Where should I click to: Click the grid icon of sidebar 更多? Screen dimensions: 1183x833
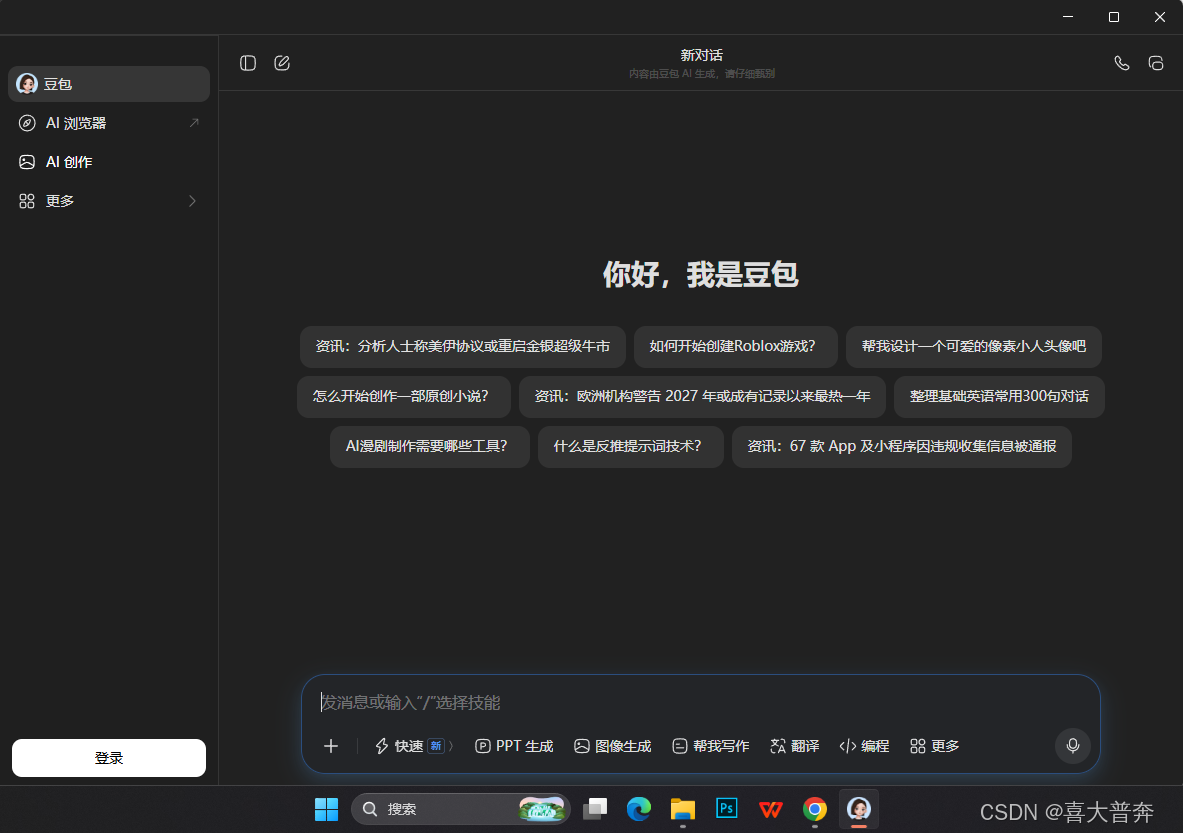(x=27, y=201)
